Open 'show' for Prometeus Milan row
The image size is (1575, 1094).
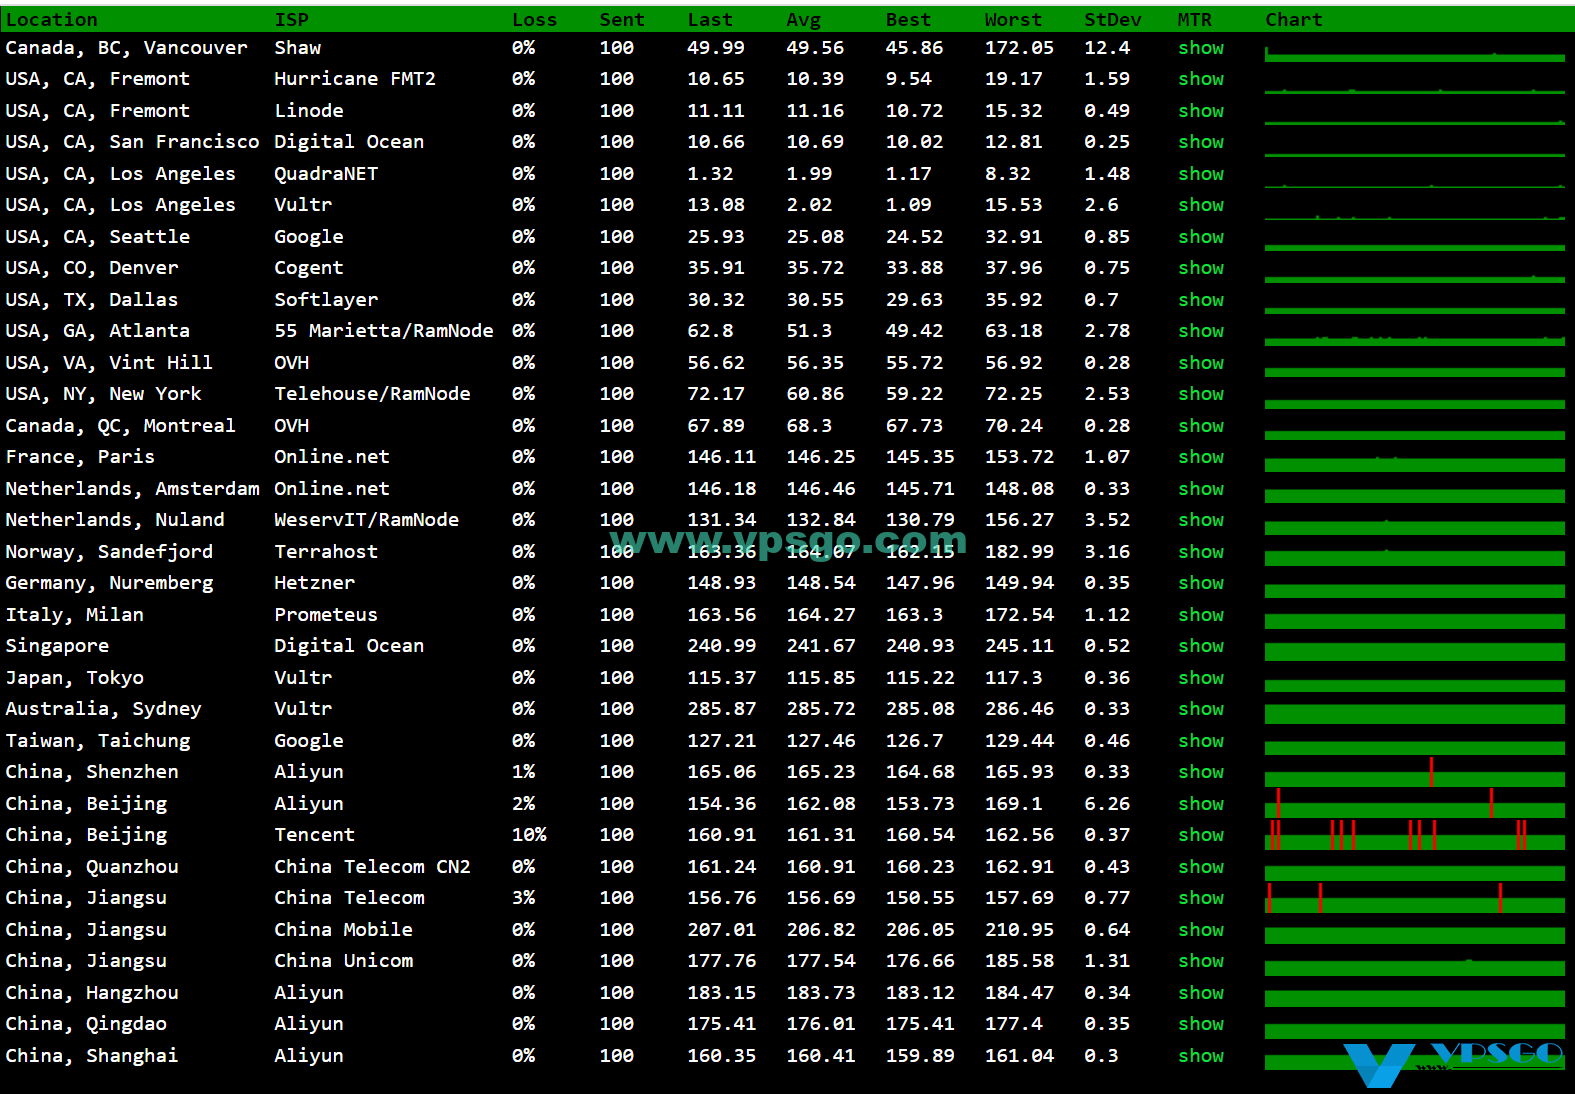point(1201,615)
